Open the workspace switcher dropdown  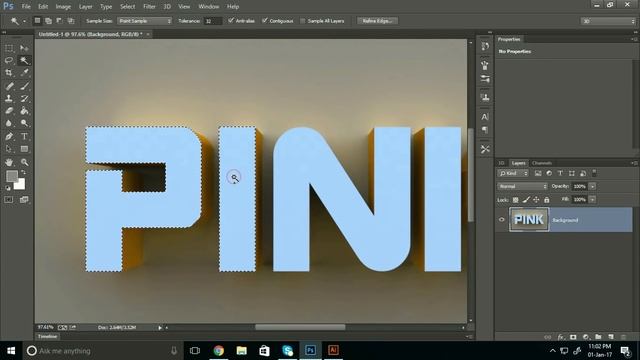[608, 21]
